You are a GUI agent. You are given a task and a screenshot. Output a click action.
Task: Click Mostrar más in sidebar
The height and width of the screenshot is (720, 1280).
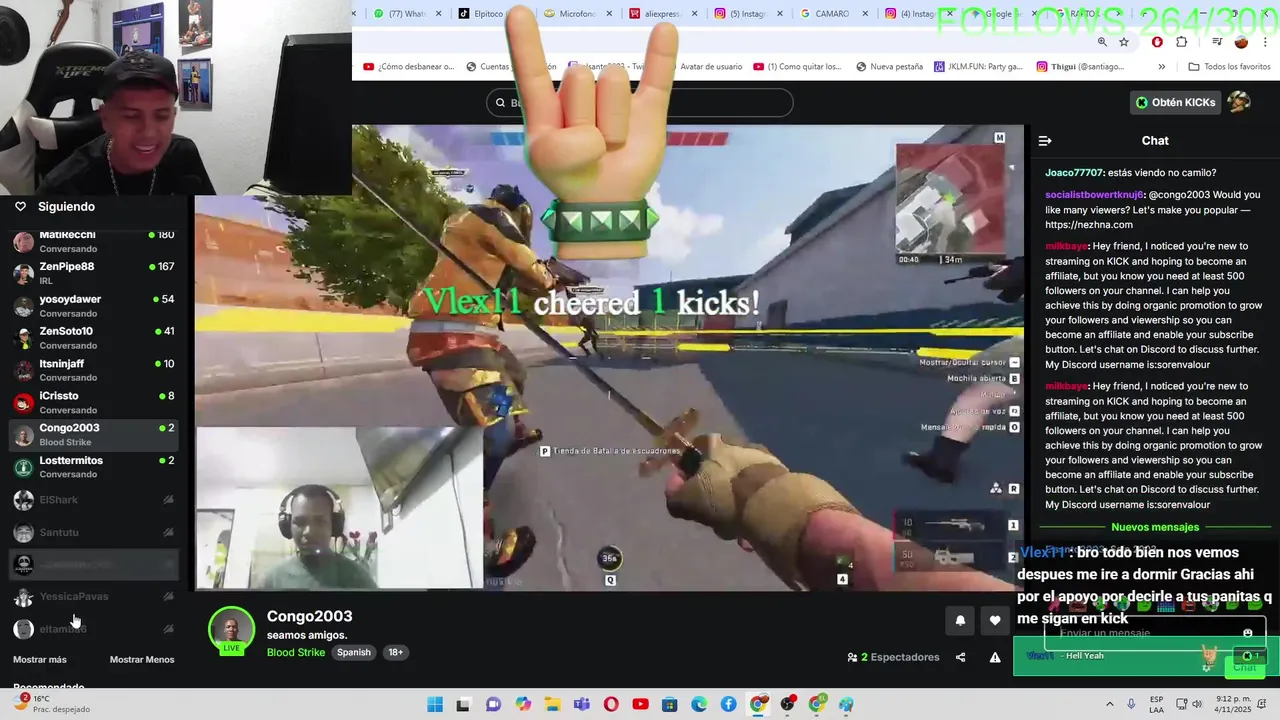point(40,659)
